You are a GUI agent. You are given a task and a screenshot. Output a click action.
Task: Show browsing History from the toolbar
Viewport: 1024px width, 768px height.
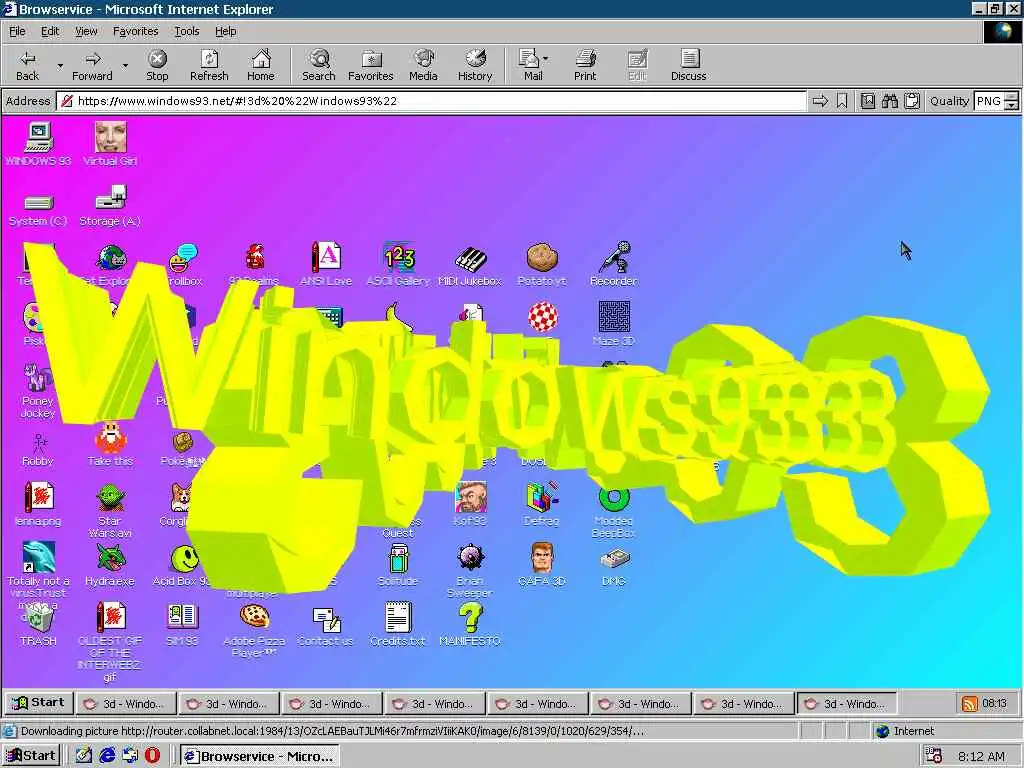click(475, 65)
